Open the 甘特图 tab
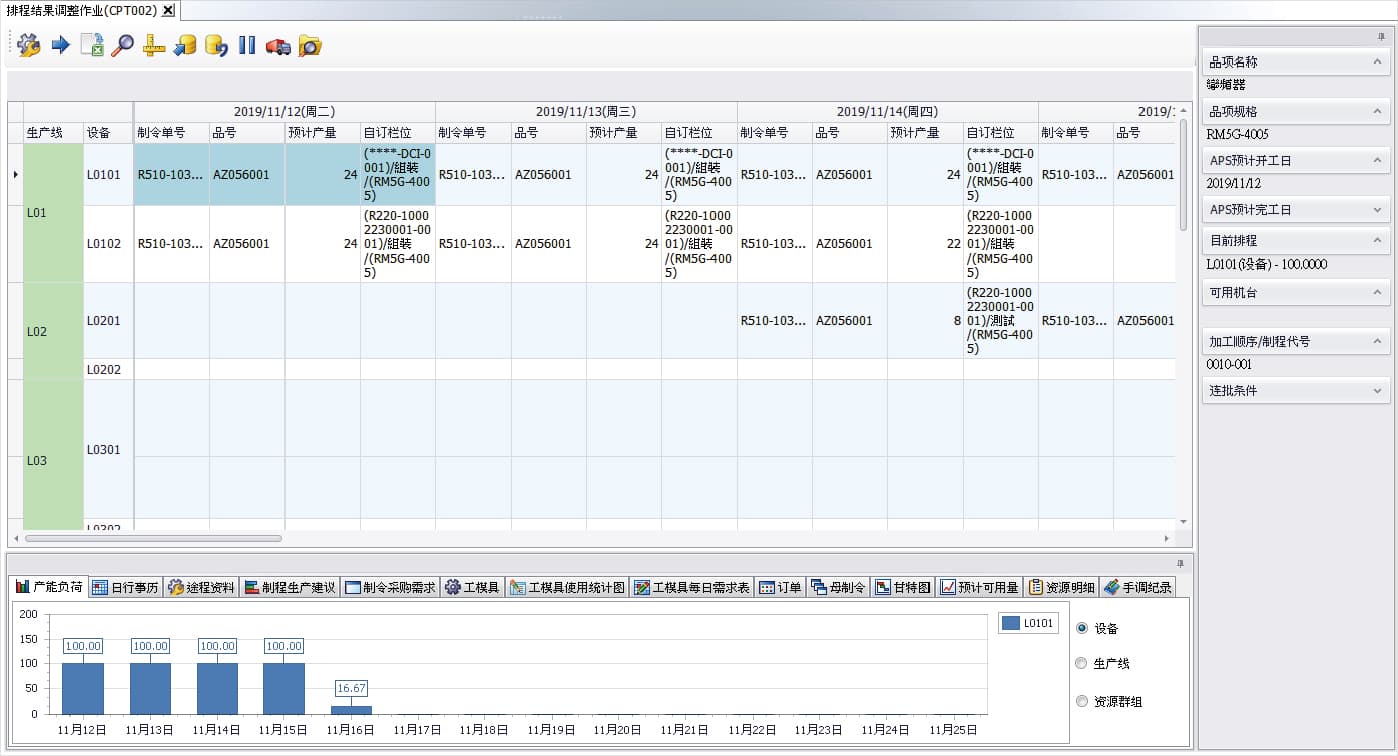 903,588
